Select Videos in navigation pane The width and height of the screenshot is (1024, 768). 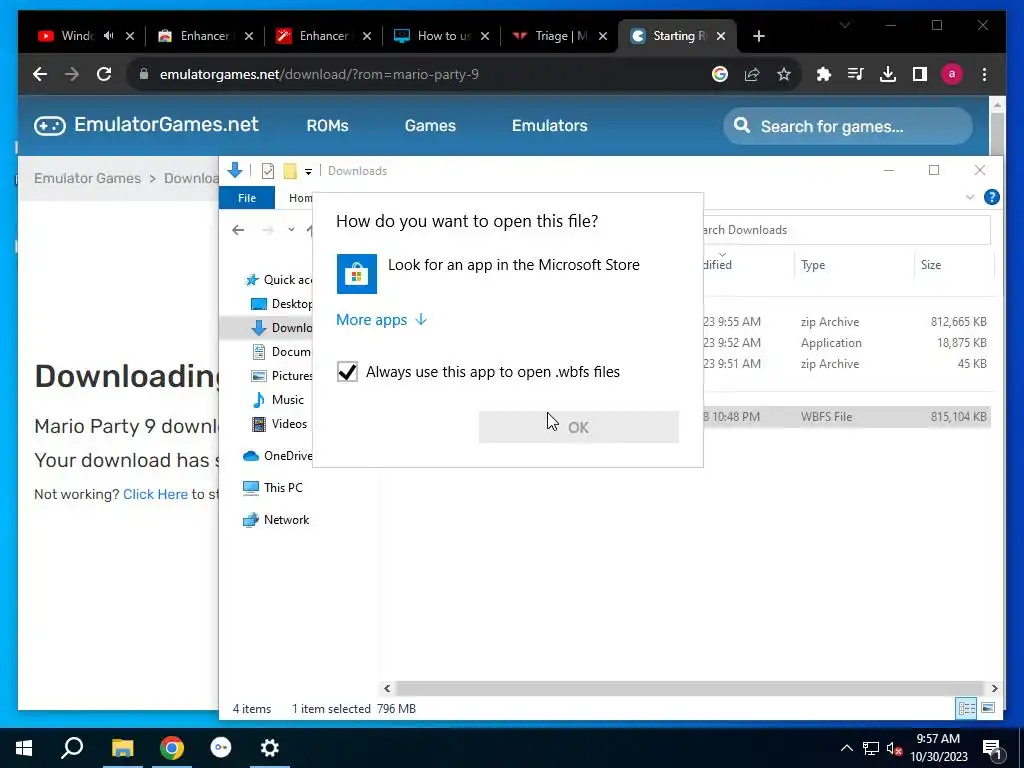coord(280,424)
